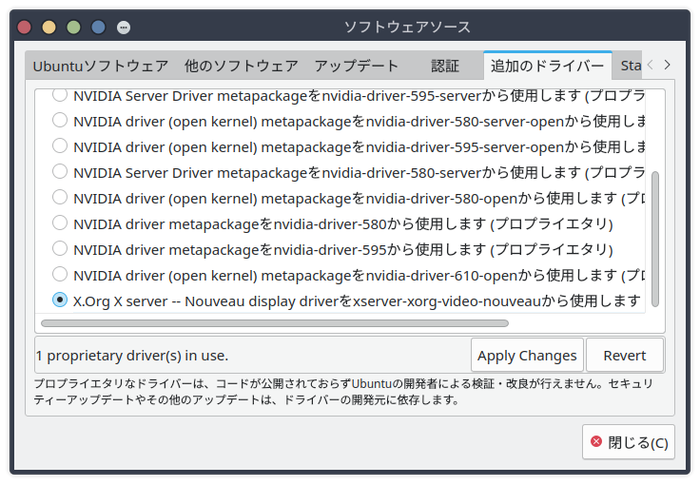Click the yellow window minimize dot

[49, 27]
